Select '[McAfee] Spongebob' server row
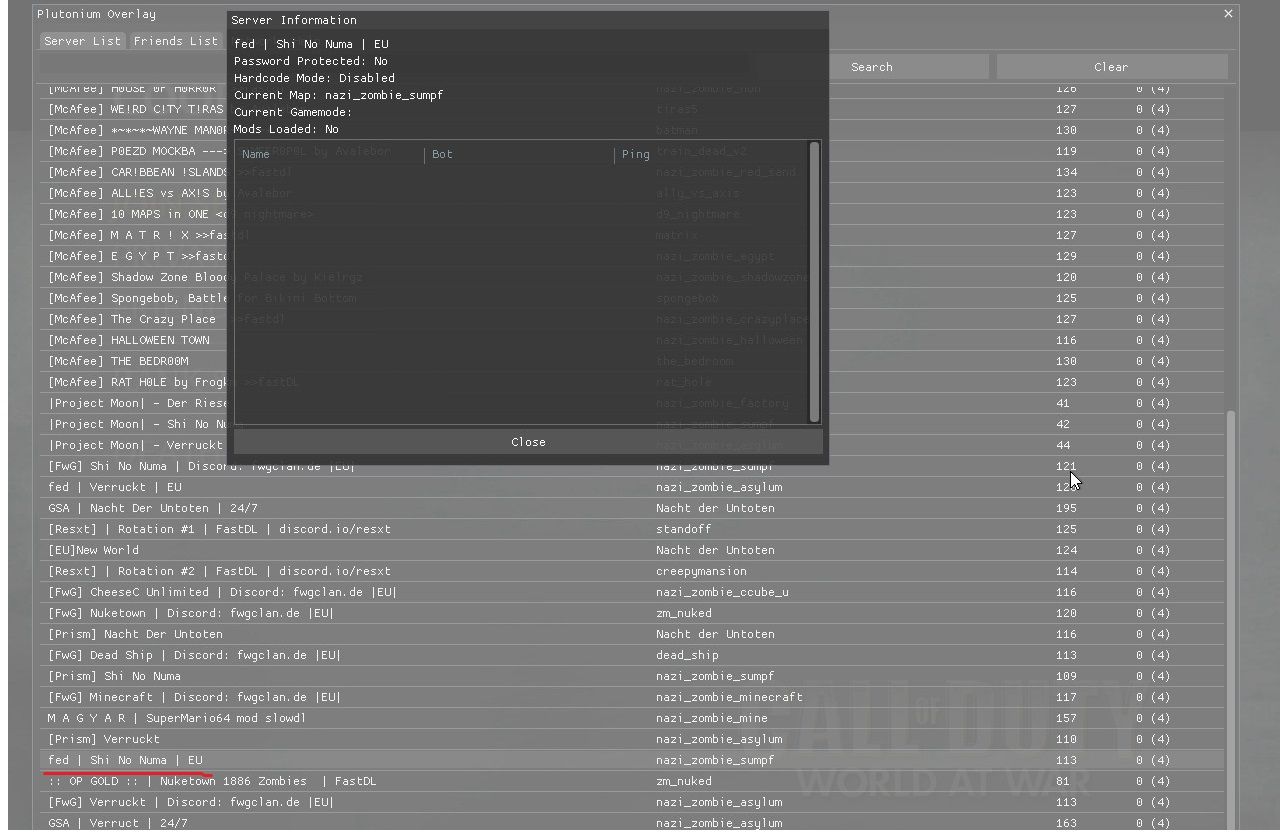This screenshot has height=840, width=1280. [134, 298]
